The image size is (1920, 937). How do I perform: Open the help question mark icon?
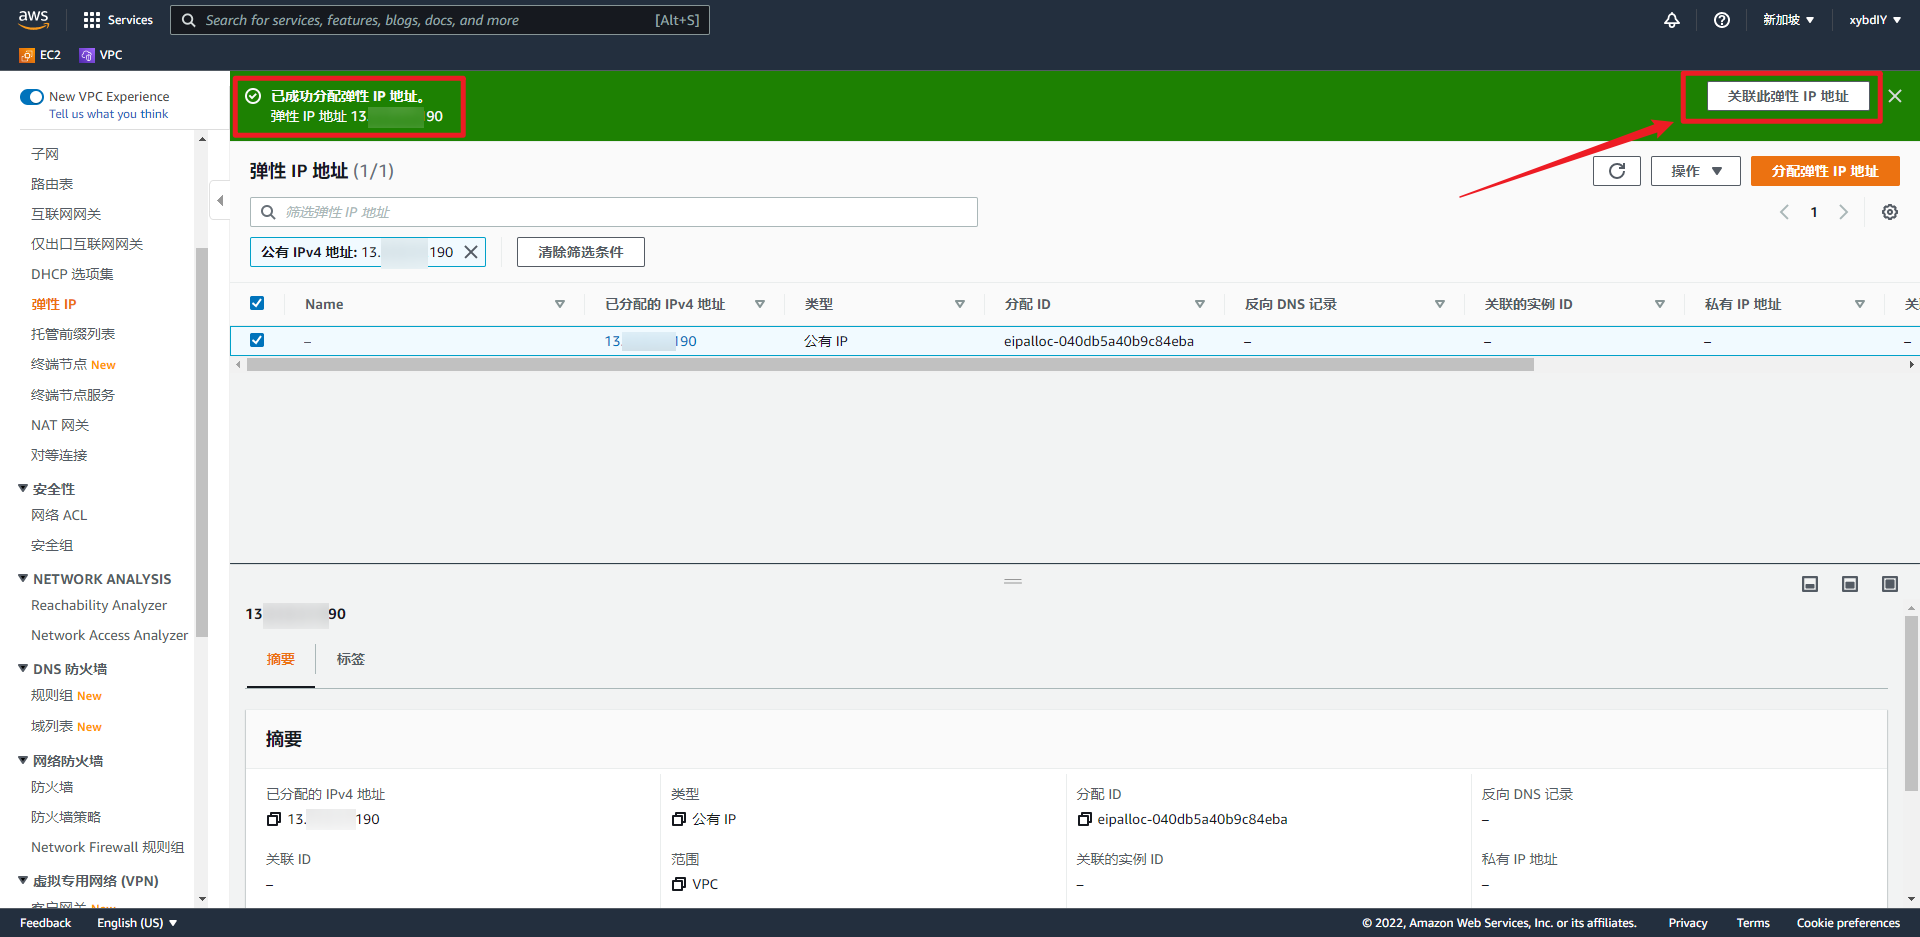click(1722, 20)
